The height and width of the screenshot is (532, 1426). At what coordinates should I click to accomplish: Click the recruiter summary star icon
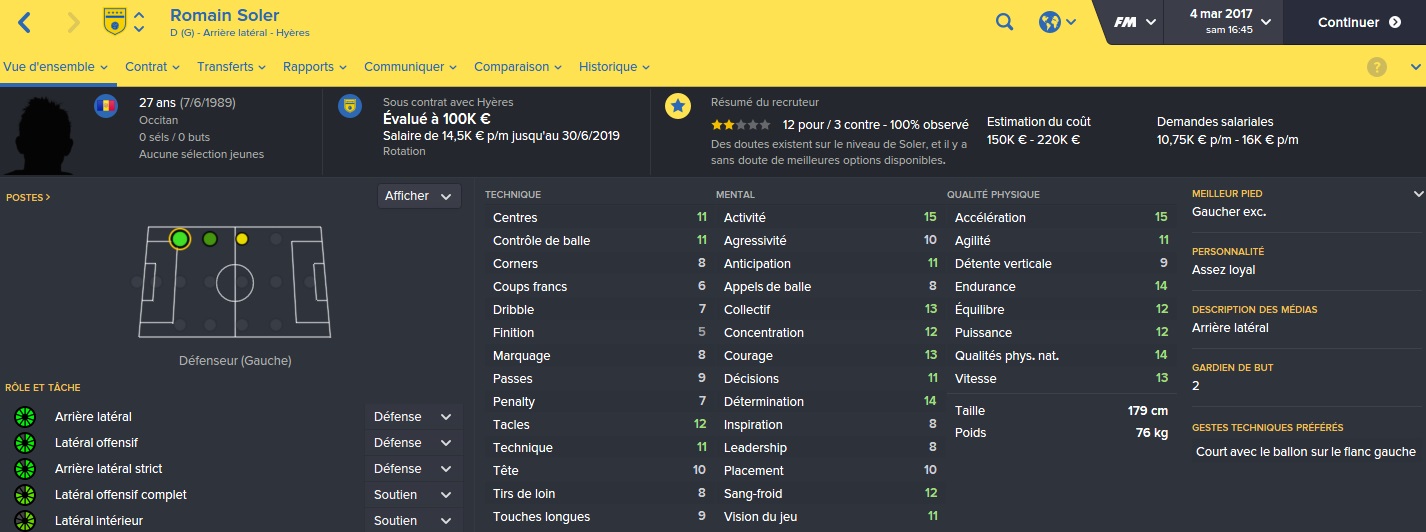pos(678,105)
